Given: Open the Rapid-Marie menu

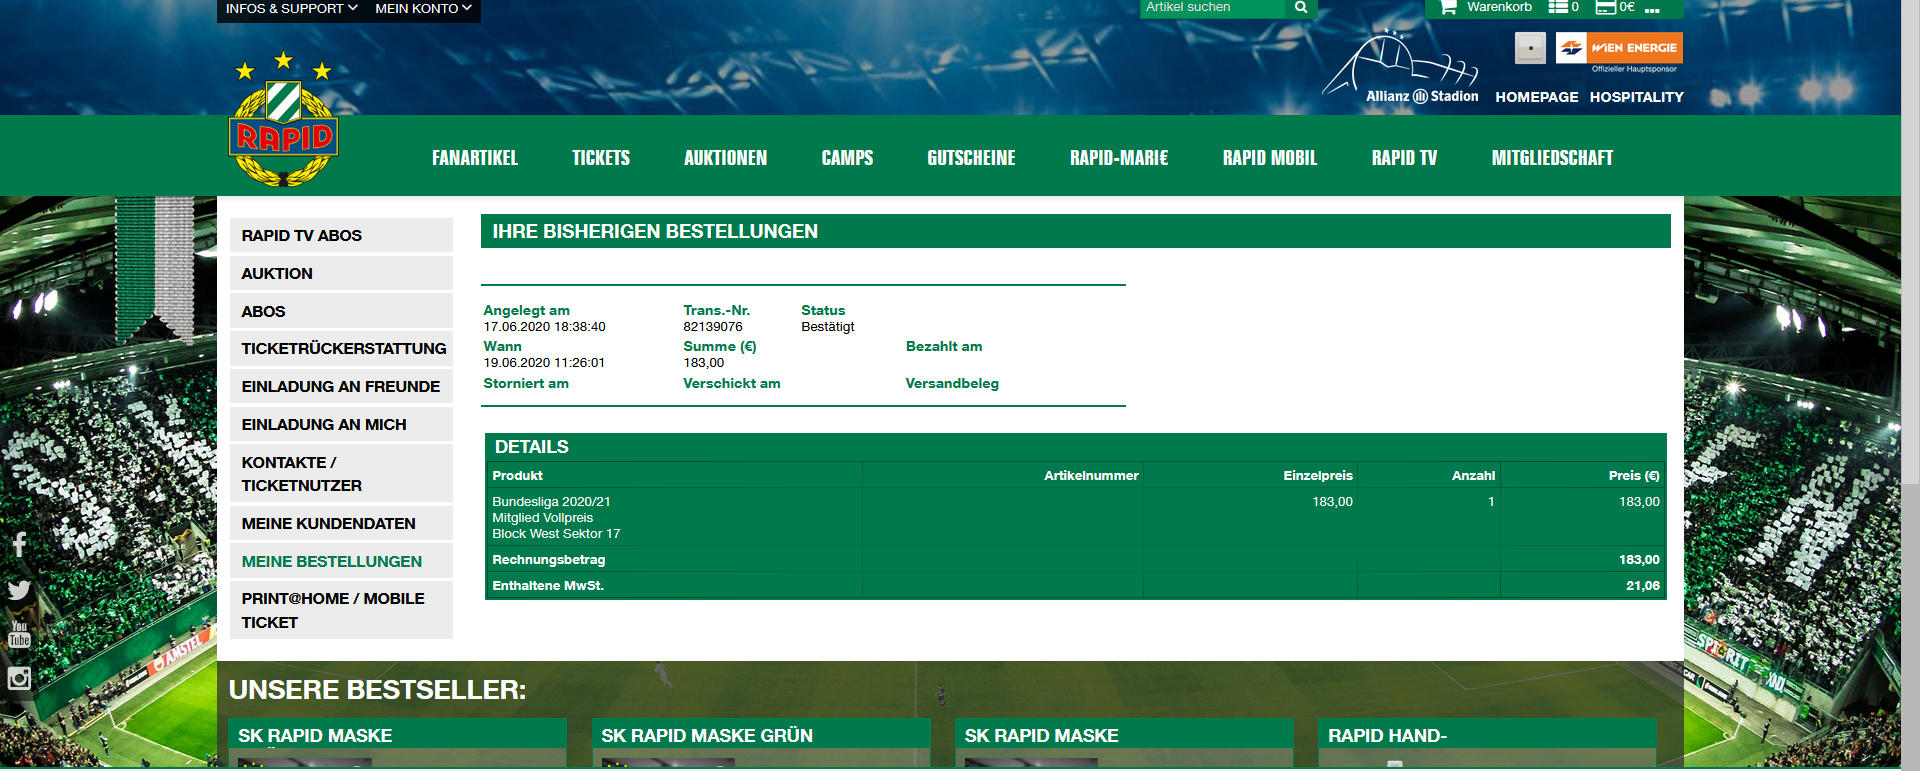Looking at the screenshot, I should [1119, 158].
